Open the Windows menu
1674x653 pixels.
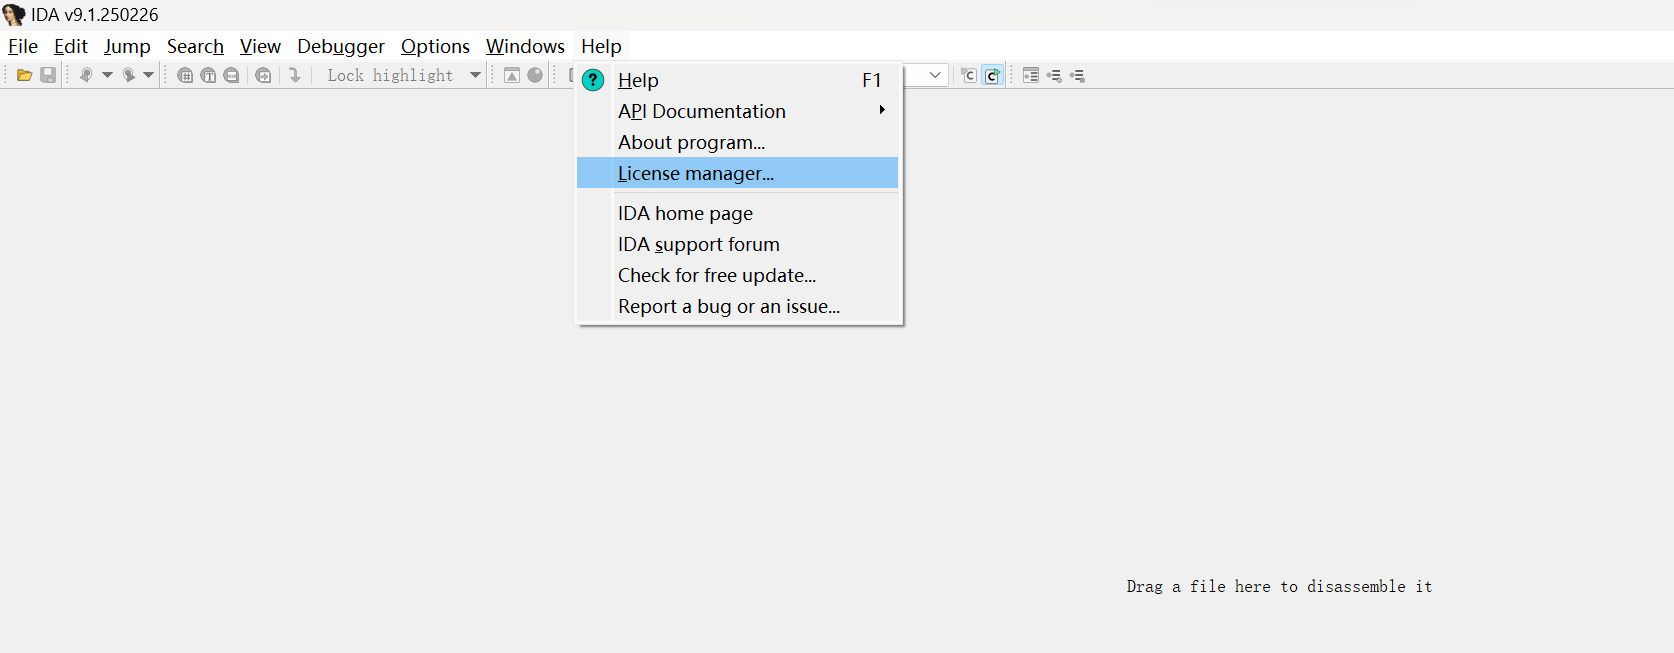(525, 46)
